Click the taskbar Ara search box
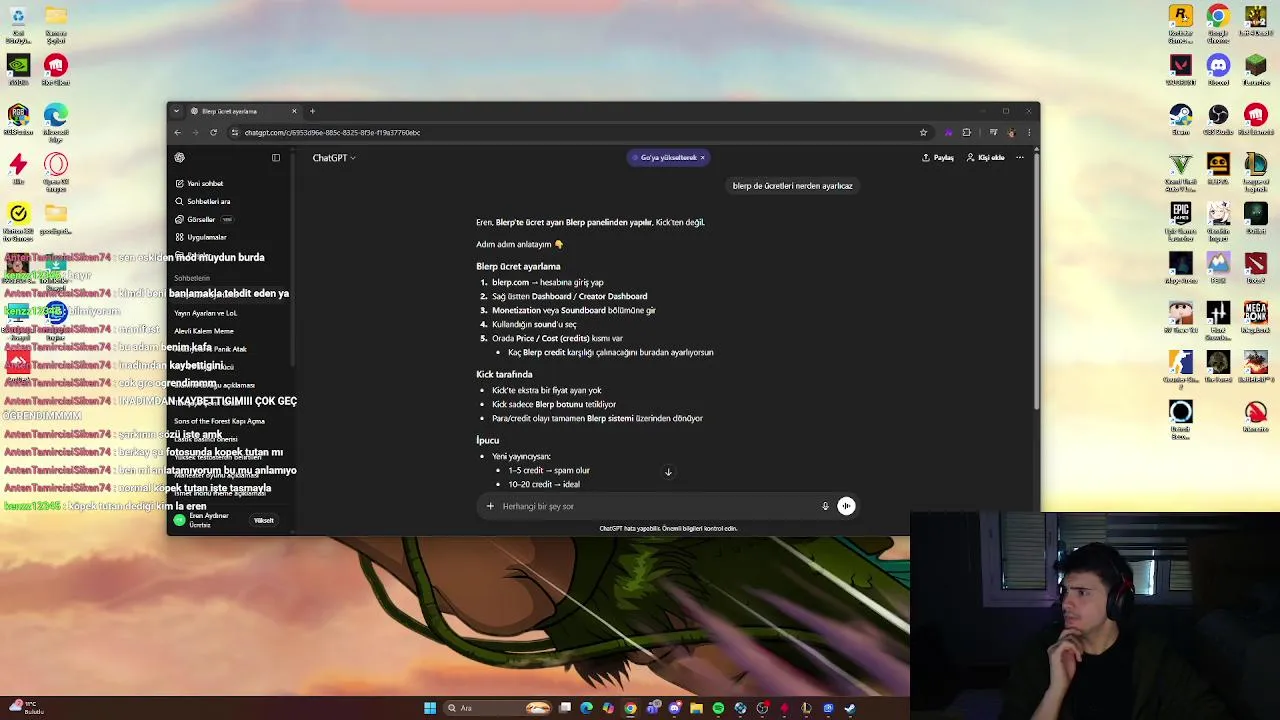 [497, 708]
